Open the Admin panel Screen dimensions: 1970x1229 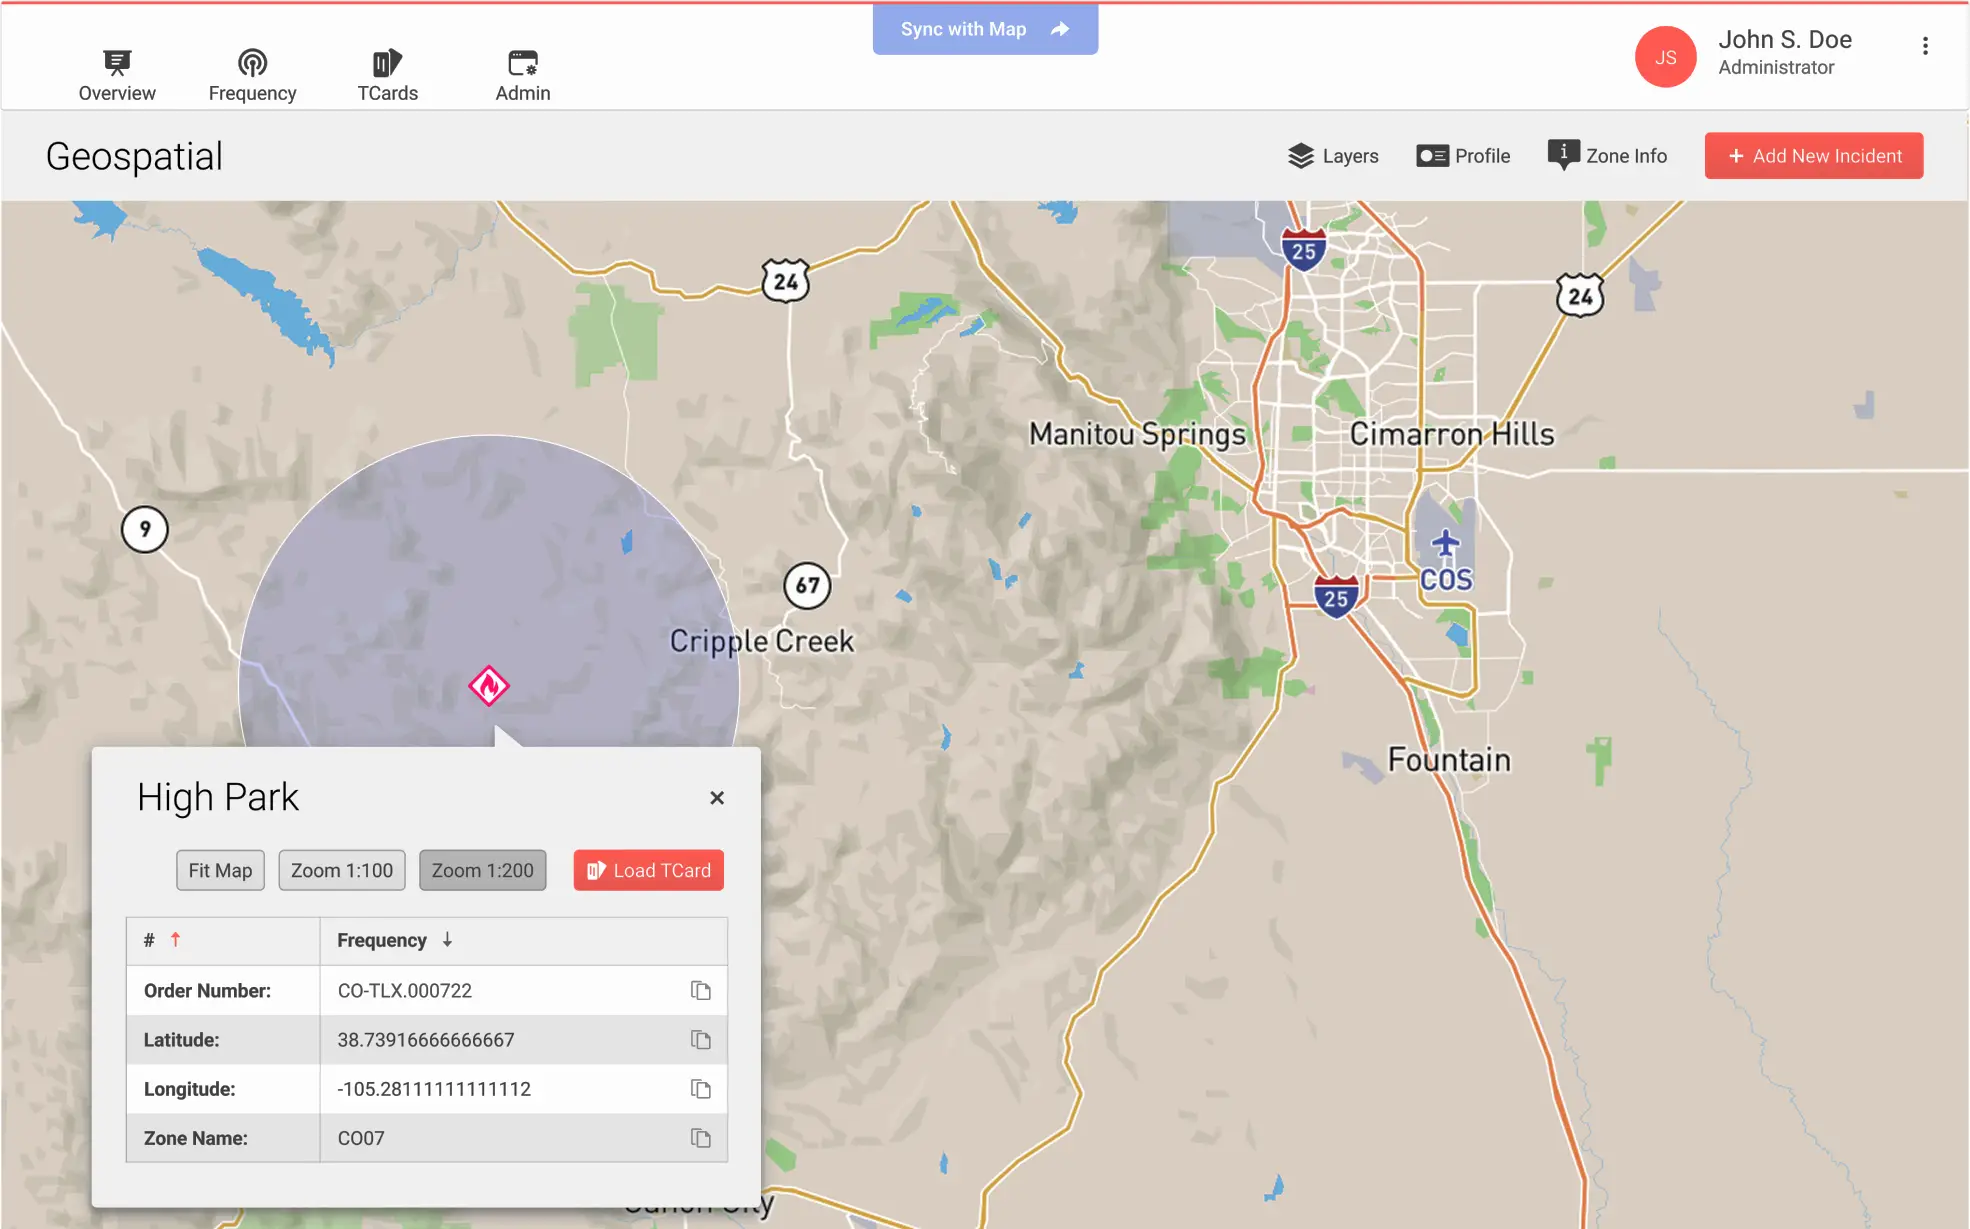522,76
